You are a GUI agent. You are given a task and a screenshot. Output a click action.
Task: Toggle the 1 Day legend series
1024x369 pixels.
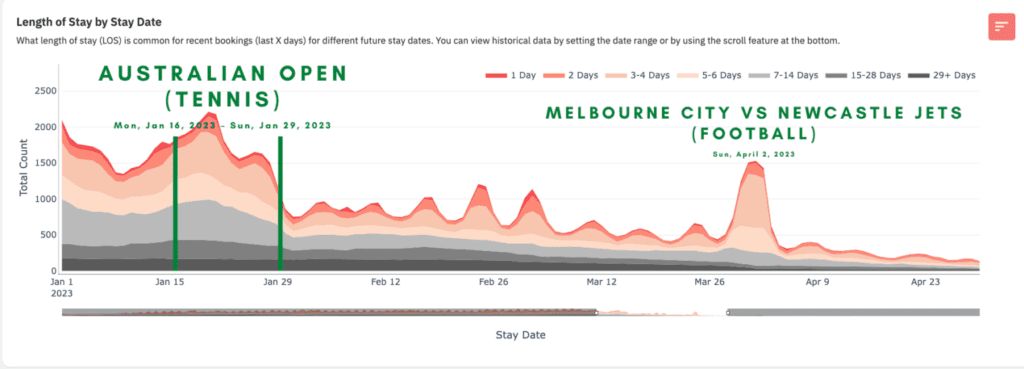(x=511, y=75)
